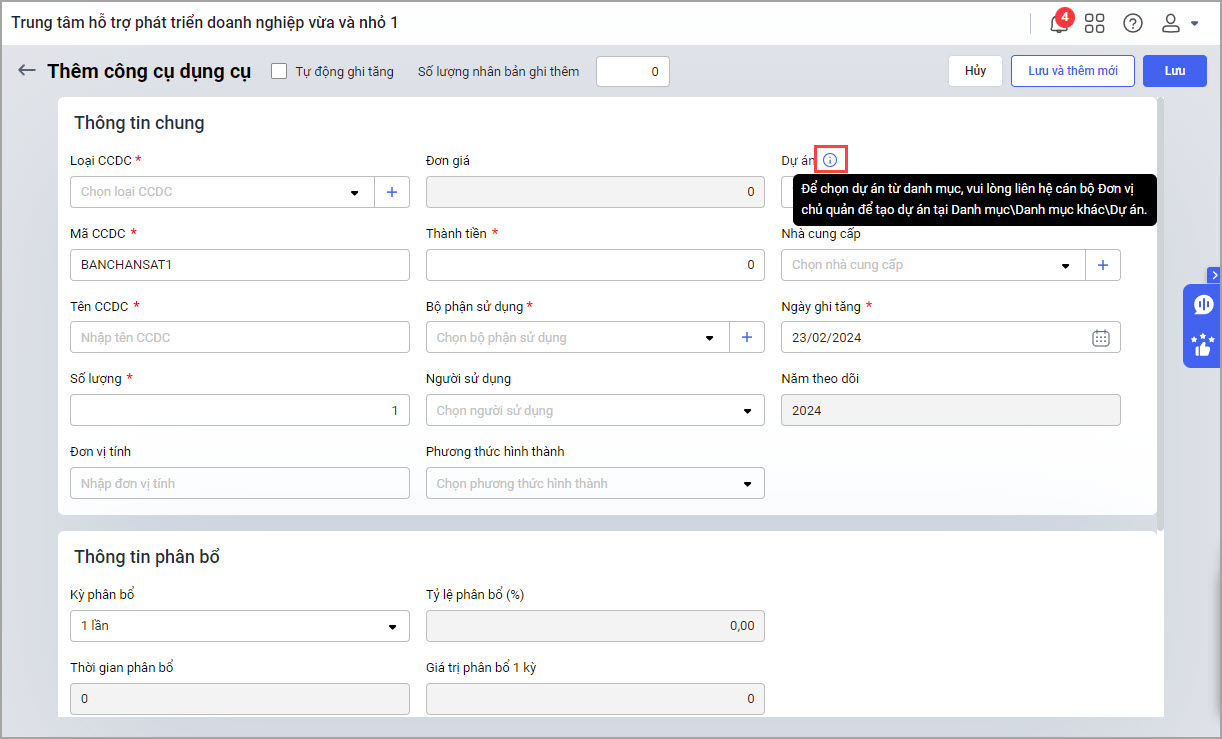1222x739 pixels.
Task: Click the Tỷ lệ phân bổ (%) field
Action: point(595,626)
